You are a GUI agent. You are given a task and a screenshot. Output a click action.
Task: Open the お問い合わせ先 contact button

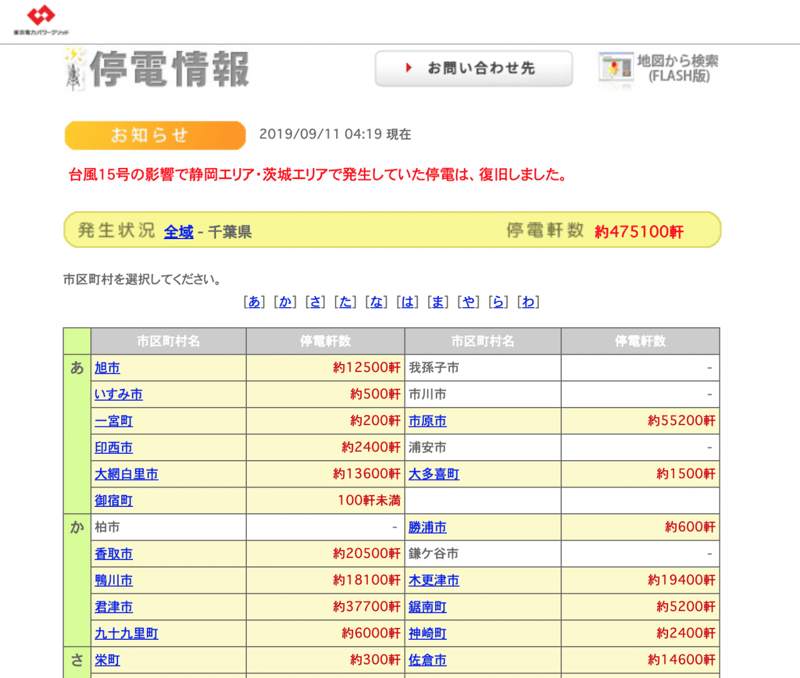click(473, 68)
